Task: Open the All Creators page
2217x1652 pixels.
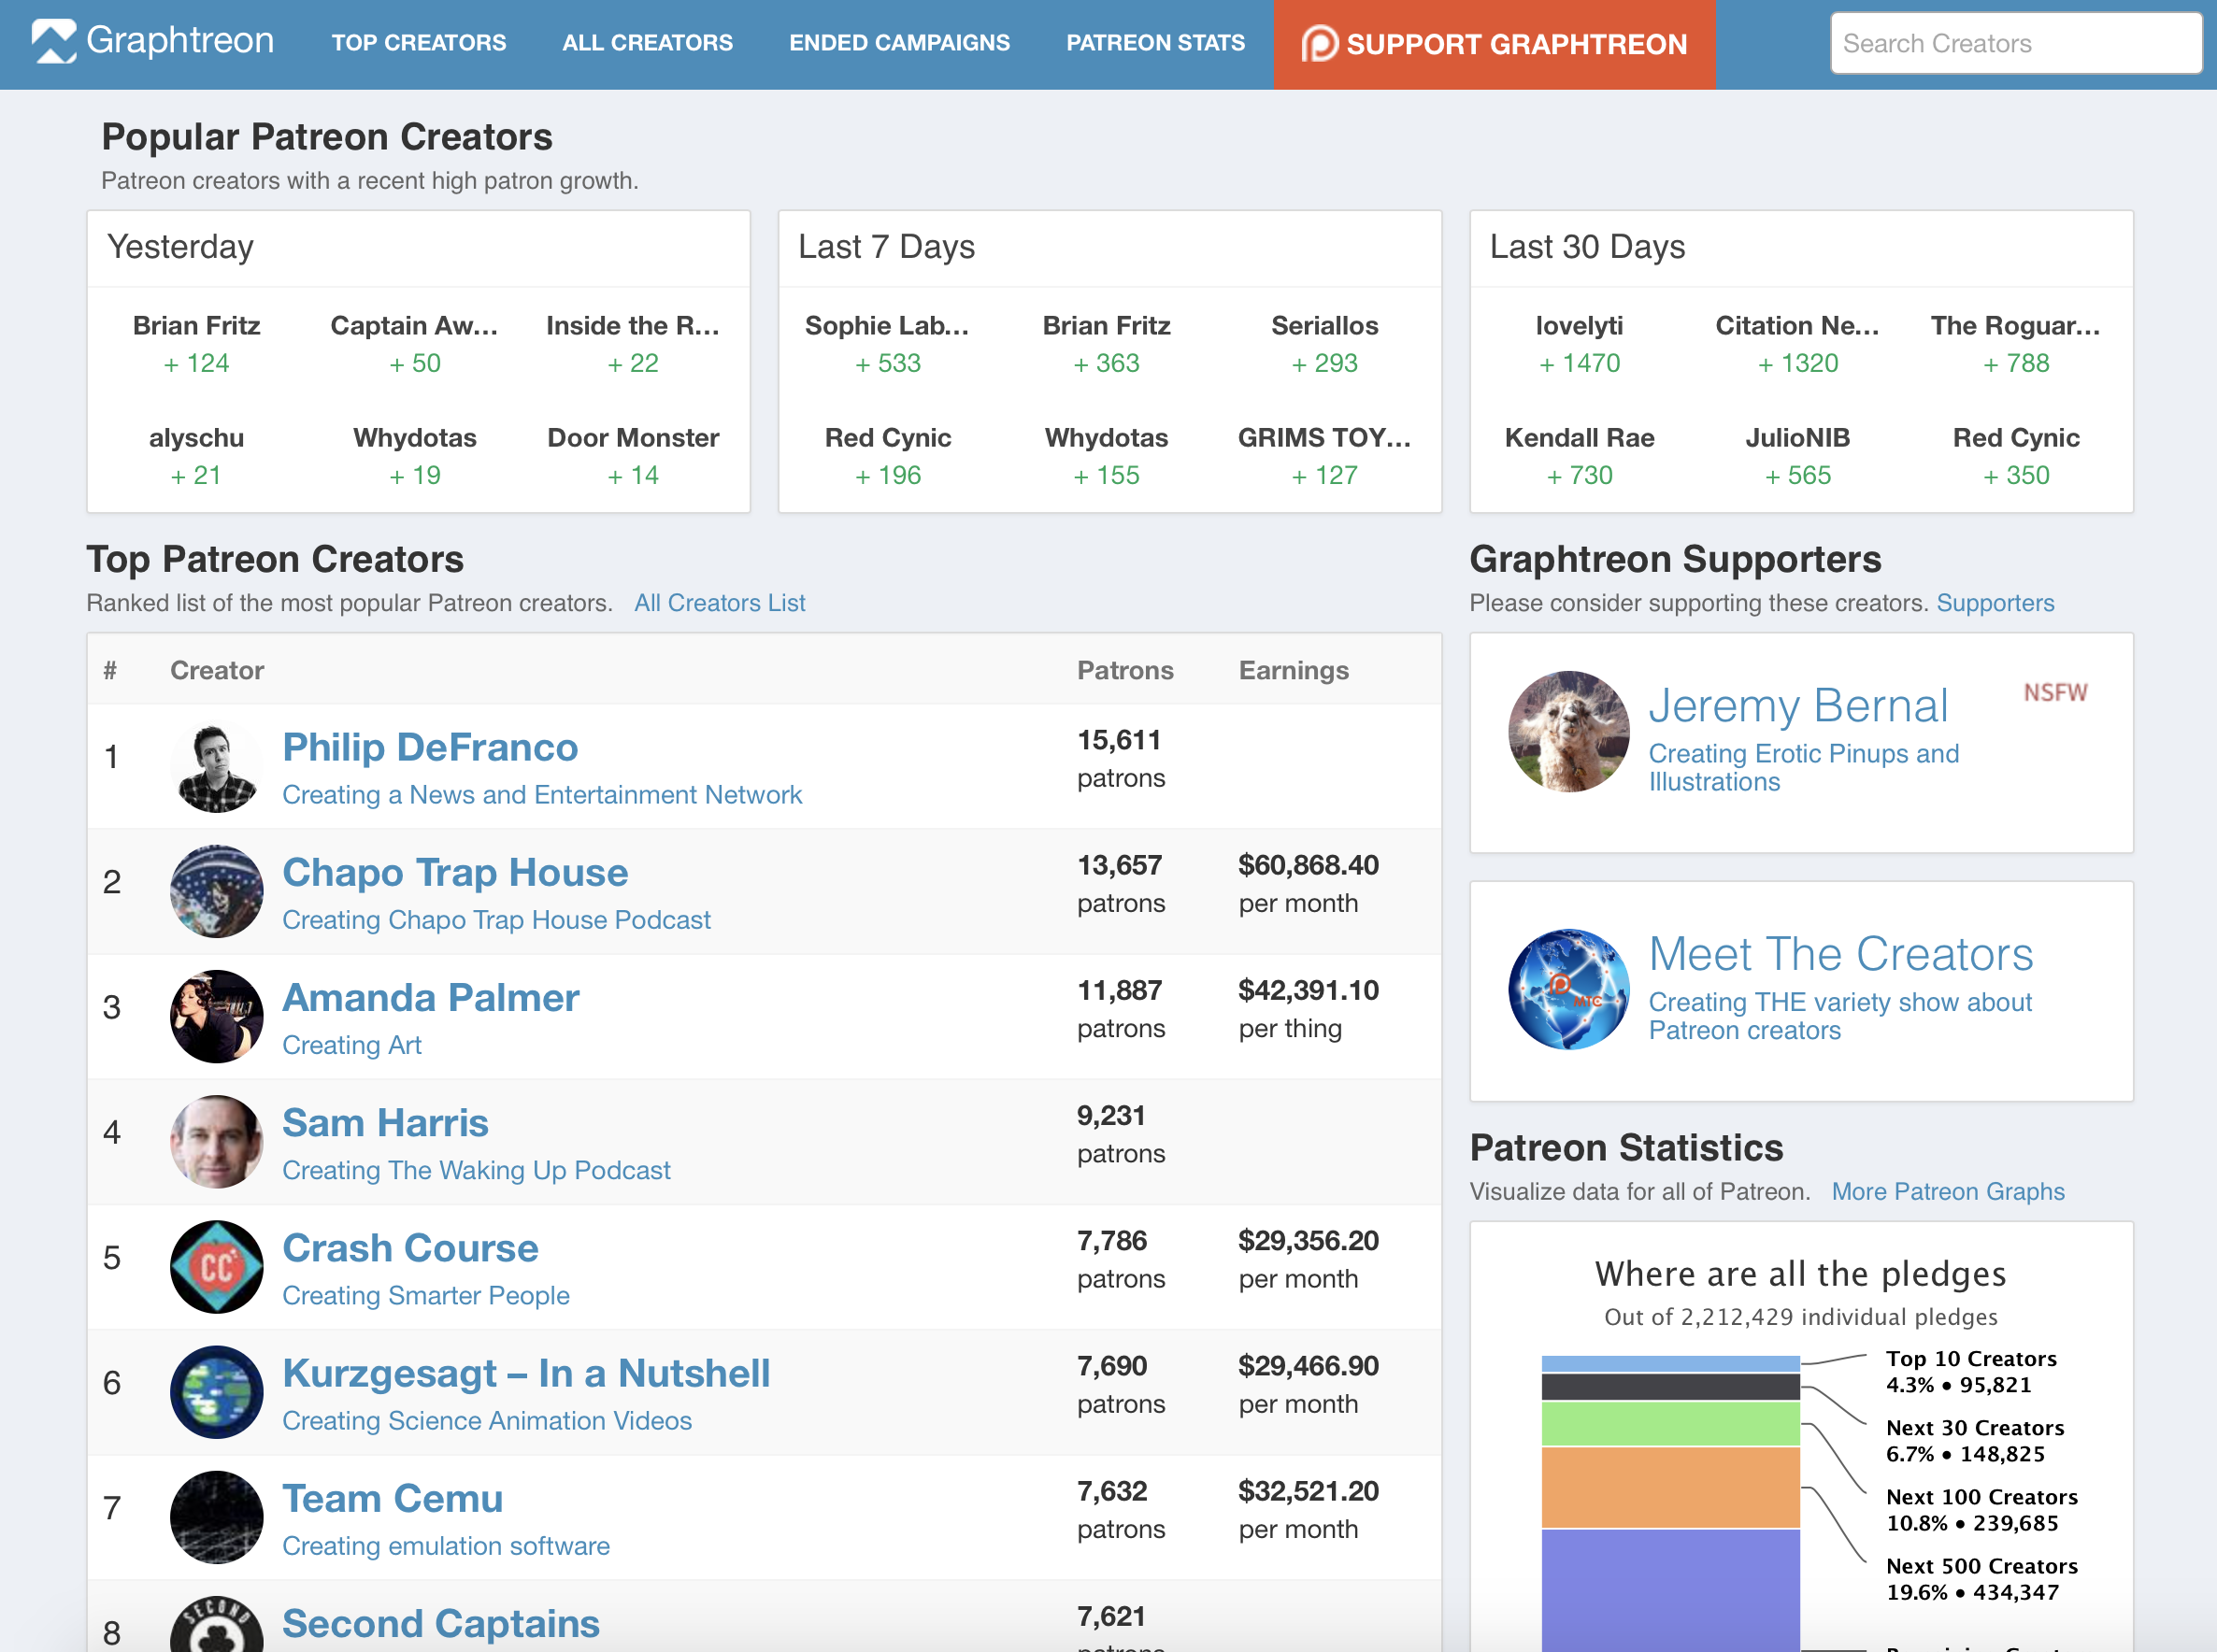Action: click(647, 42)
